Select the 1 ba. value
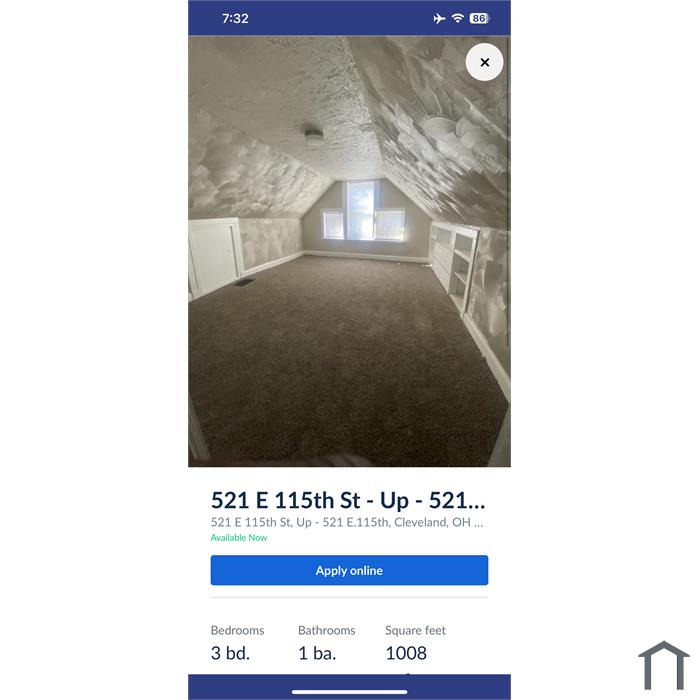Screen dimensions: 700x700 click(x=317, y=653)
